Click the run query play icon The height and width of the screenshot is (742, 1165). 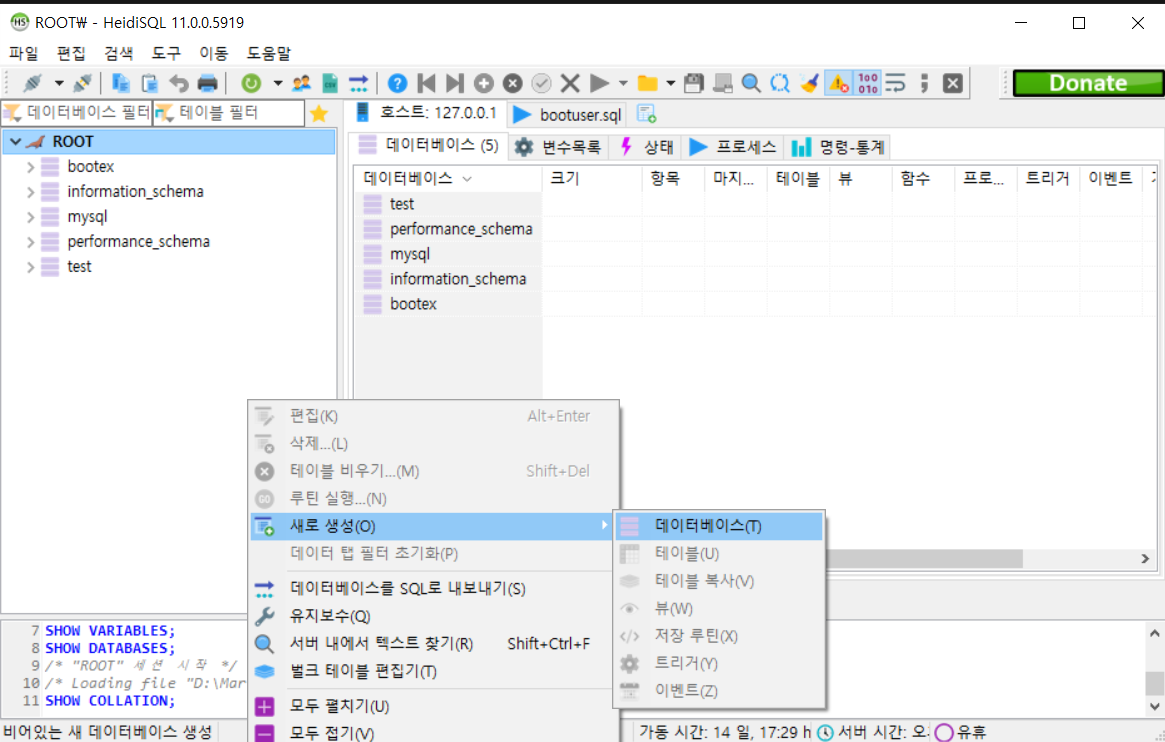pyautogui.click(x=599, y=83)
